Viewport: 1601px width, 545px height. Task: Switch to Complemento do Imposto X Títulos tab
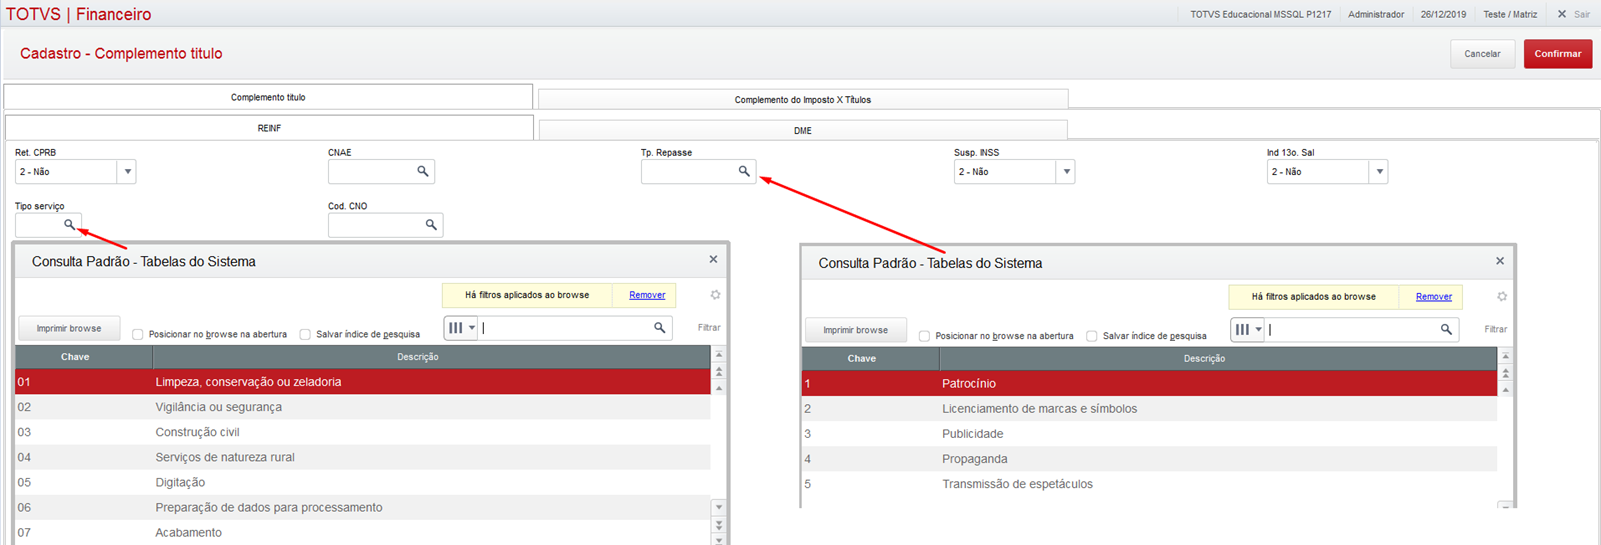(803, 100)
